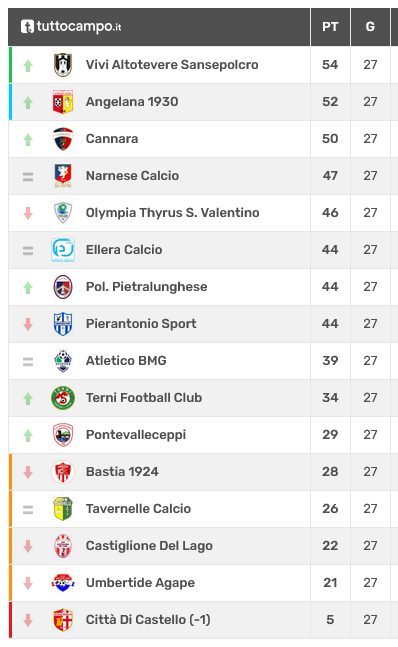Open the Olympia Thyrus S. Valentino team link

click(x=172, y=213)
